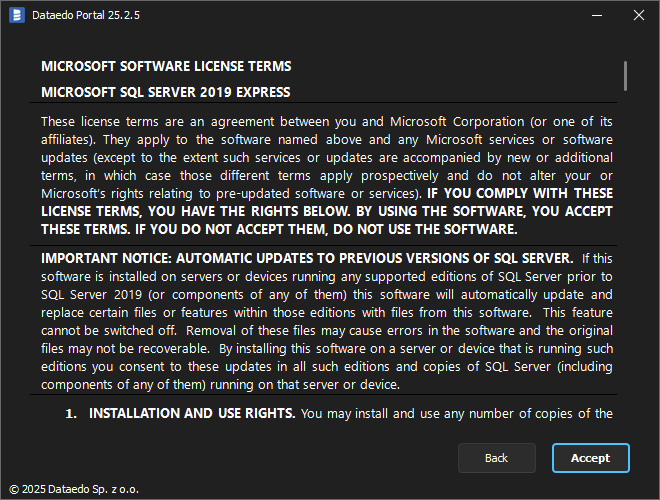
Task: Click the Dataedo logo icon in title bar
Action: pos(16,15)
